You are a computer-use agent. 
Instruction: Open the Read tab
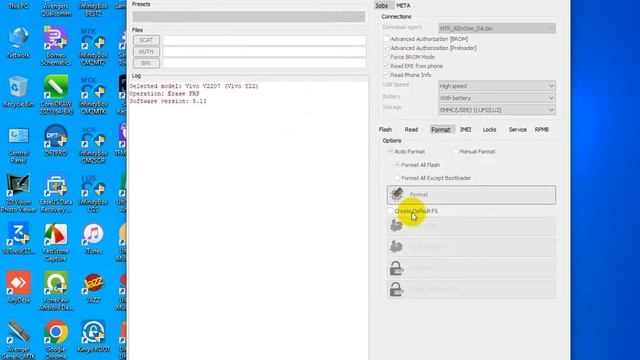[x=411, y=129]
